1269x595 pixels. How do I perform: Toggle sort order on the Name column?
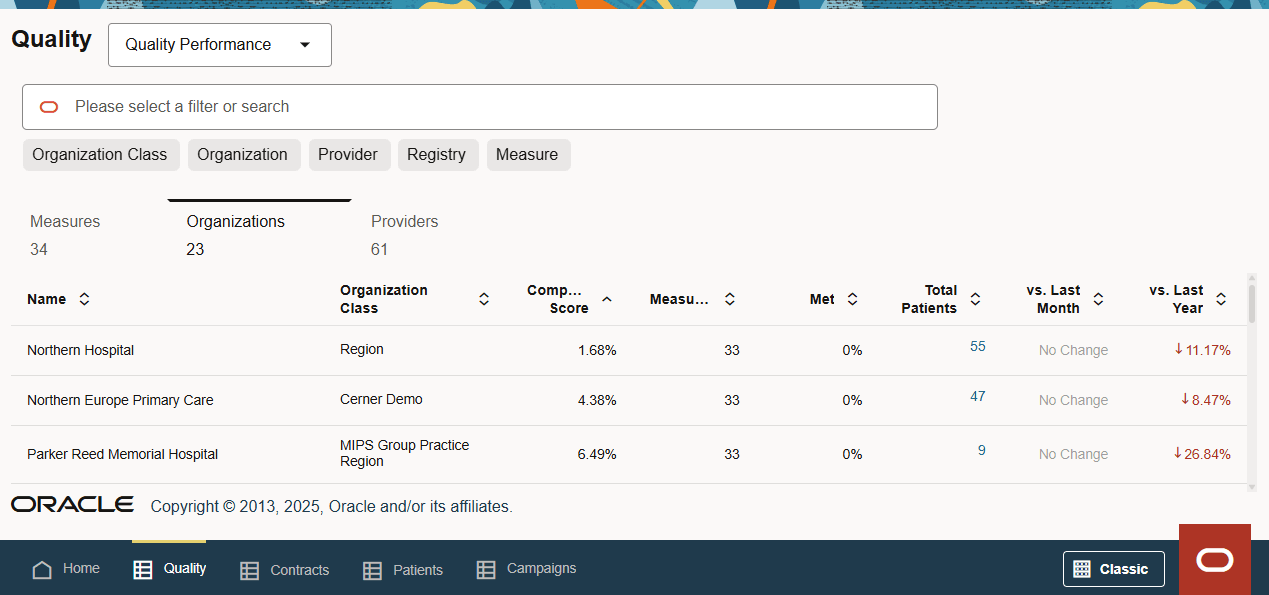click(84, 298)
